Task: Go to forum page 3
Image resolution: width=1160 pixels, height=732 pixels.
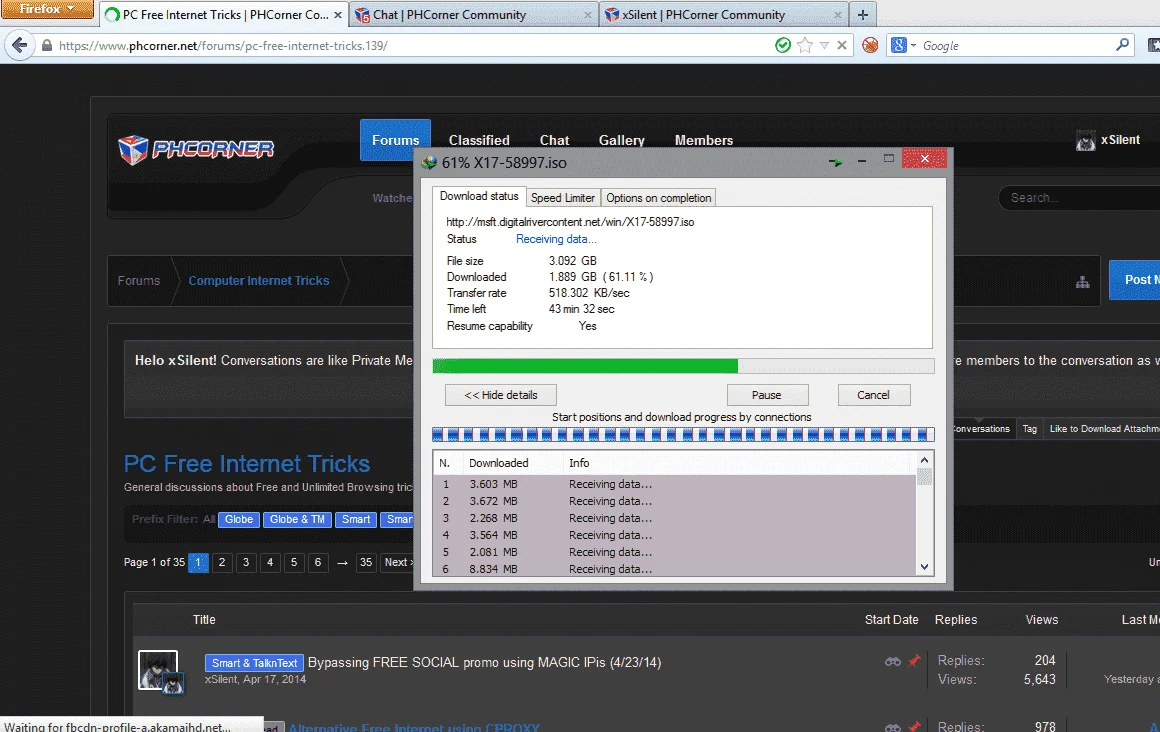Action: click(246, 563)
